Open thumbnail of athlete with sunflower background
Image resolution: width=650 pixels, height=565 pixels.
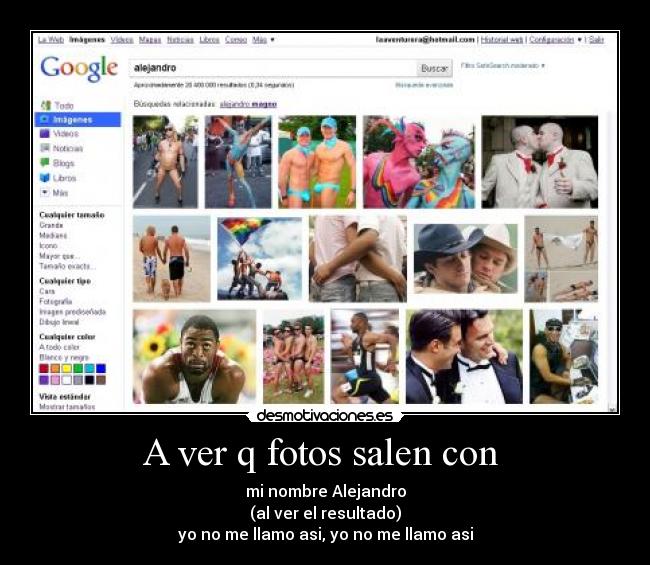[194, 356]
